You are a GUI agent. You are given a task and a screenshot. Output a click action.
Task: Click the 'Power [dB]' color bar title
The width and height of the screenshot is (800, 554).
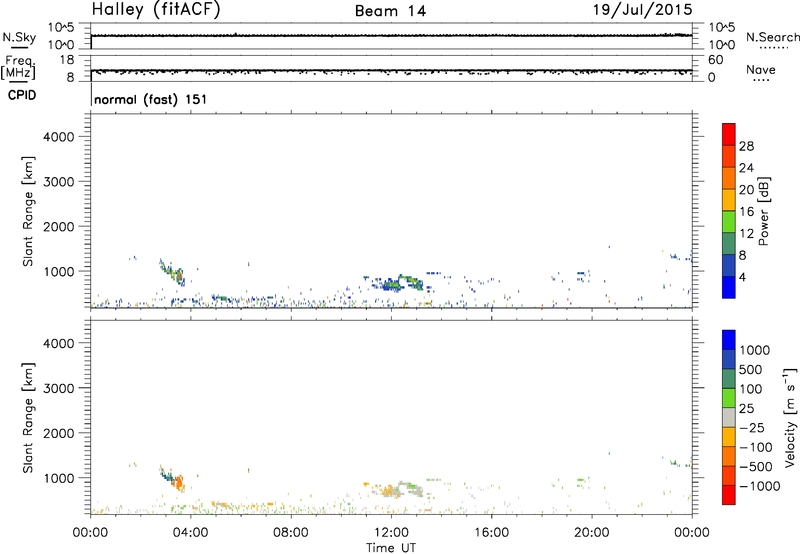tap(763, 211)
